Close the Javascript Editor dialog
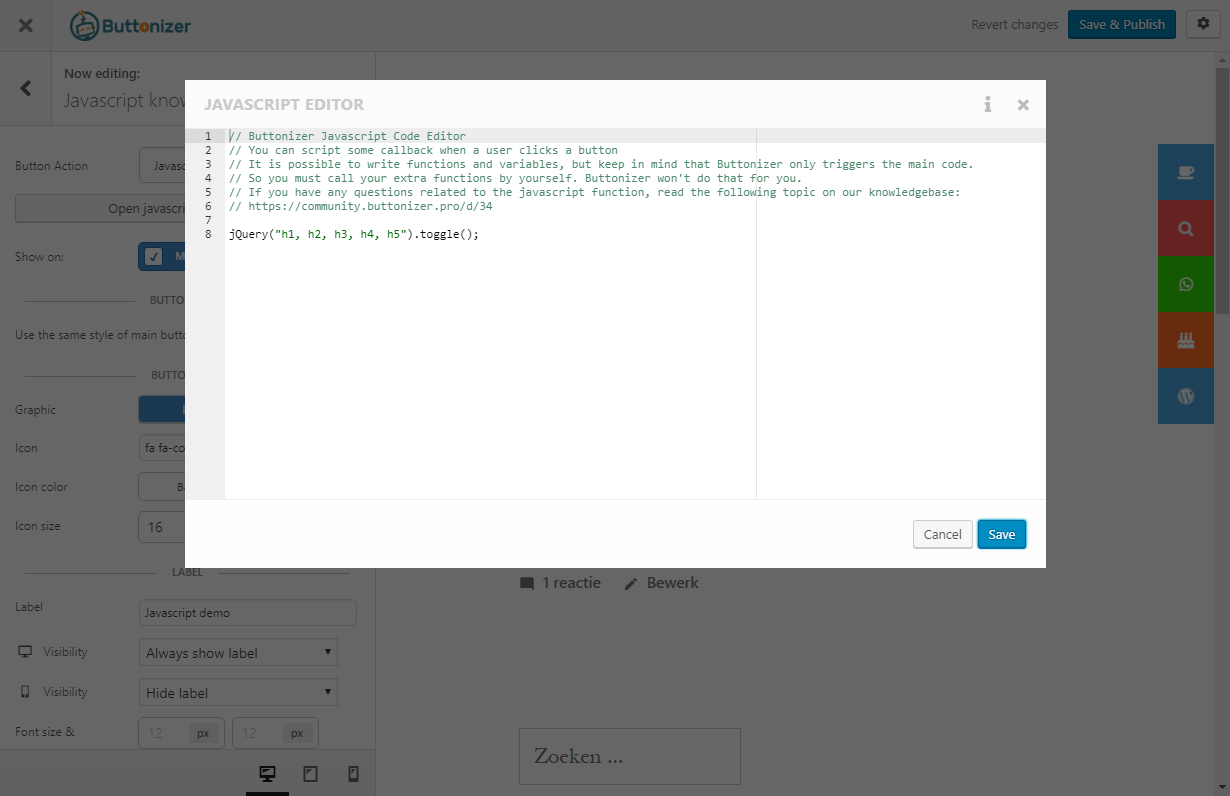Screen dimensions: 1230x796 [x=1023, y=104]
